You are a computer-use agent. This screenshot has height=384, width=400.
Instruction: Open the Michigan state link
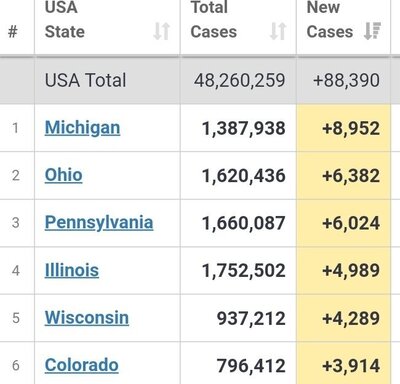pos(82,128)
